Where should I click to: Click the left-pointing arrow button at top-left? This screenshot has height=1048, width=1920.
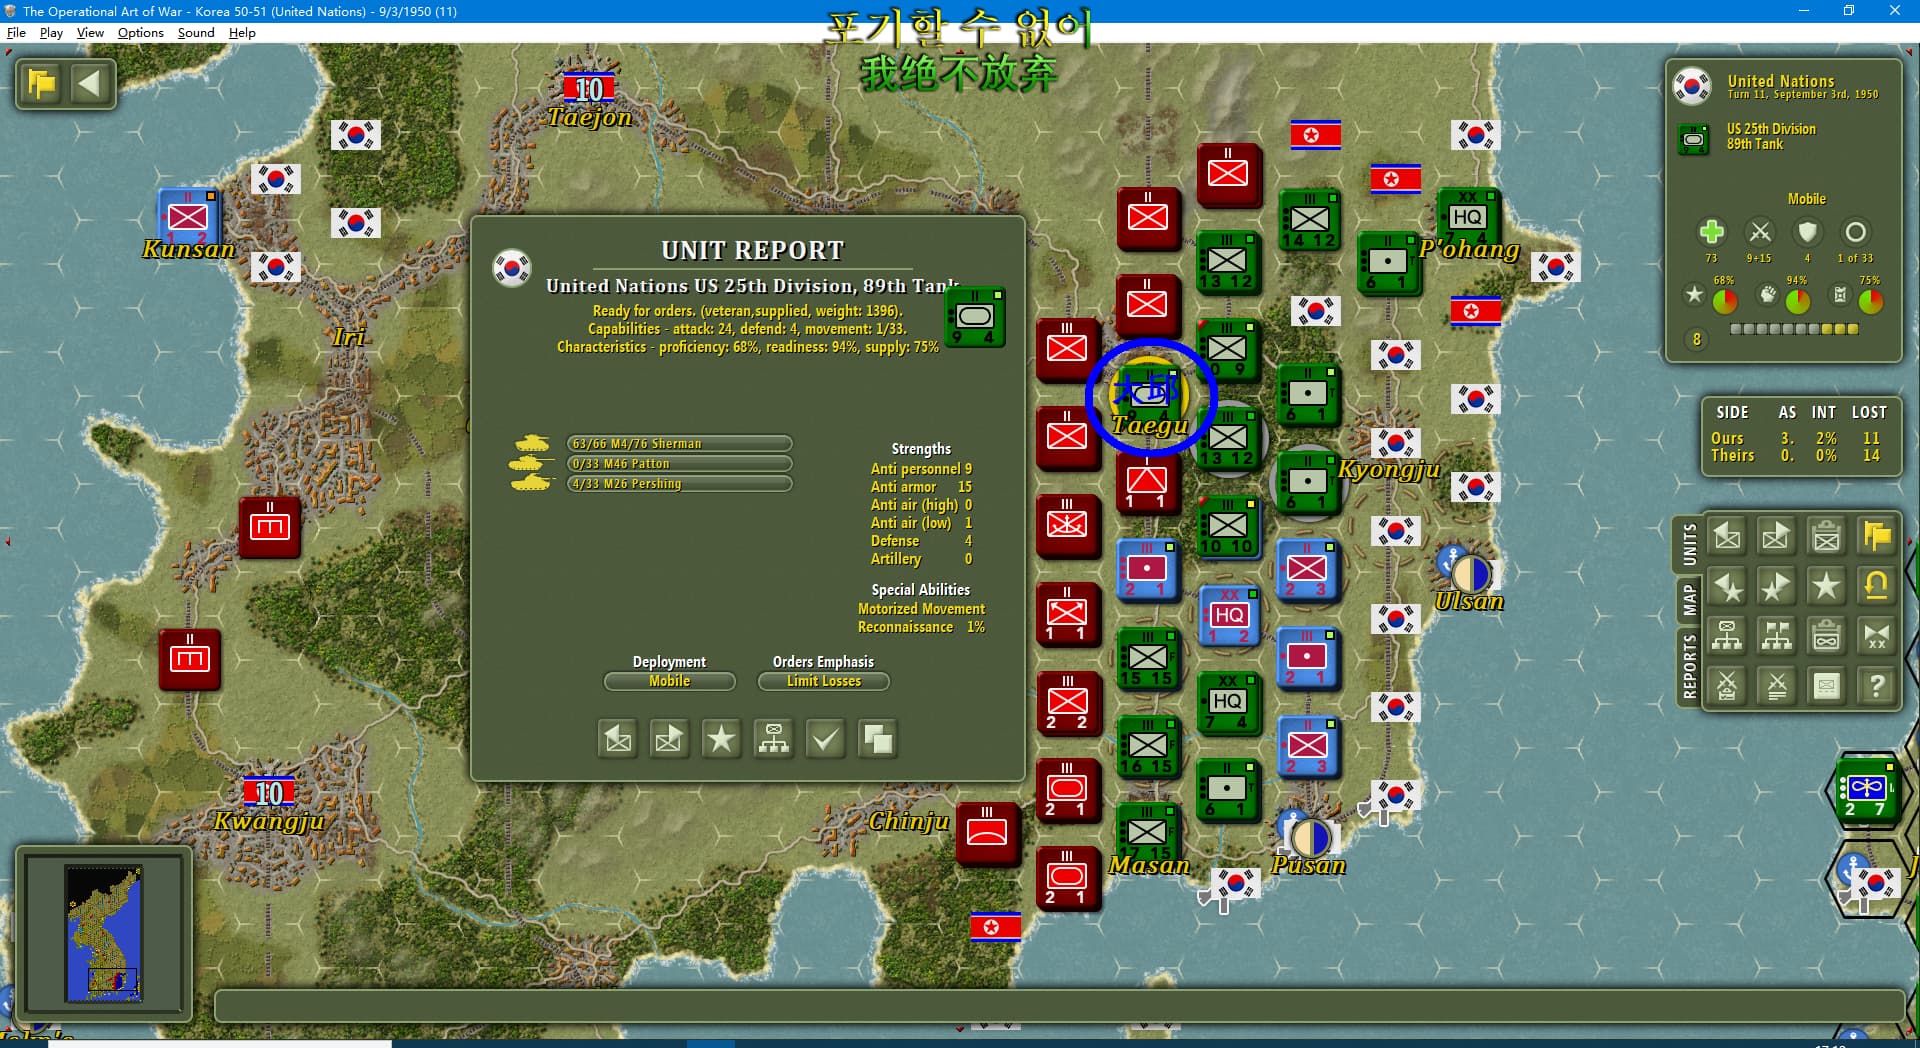90,83
